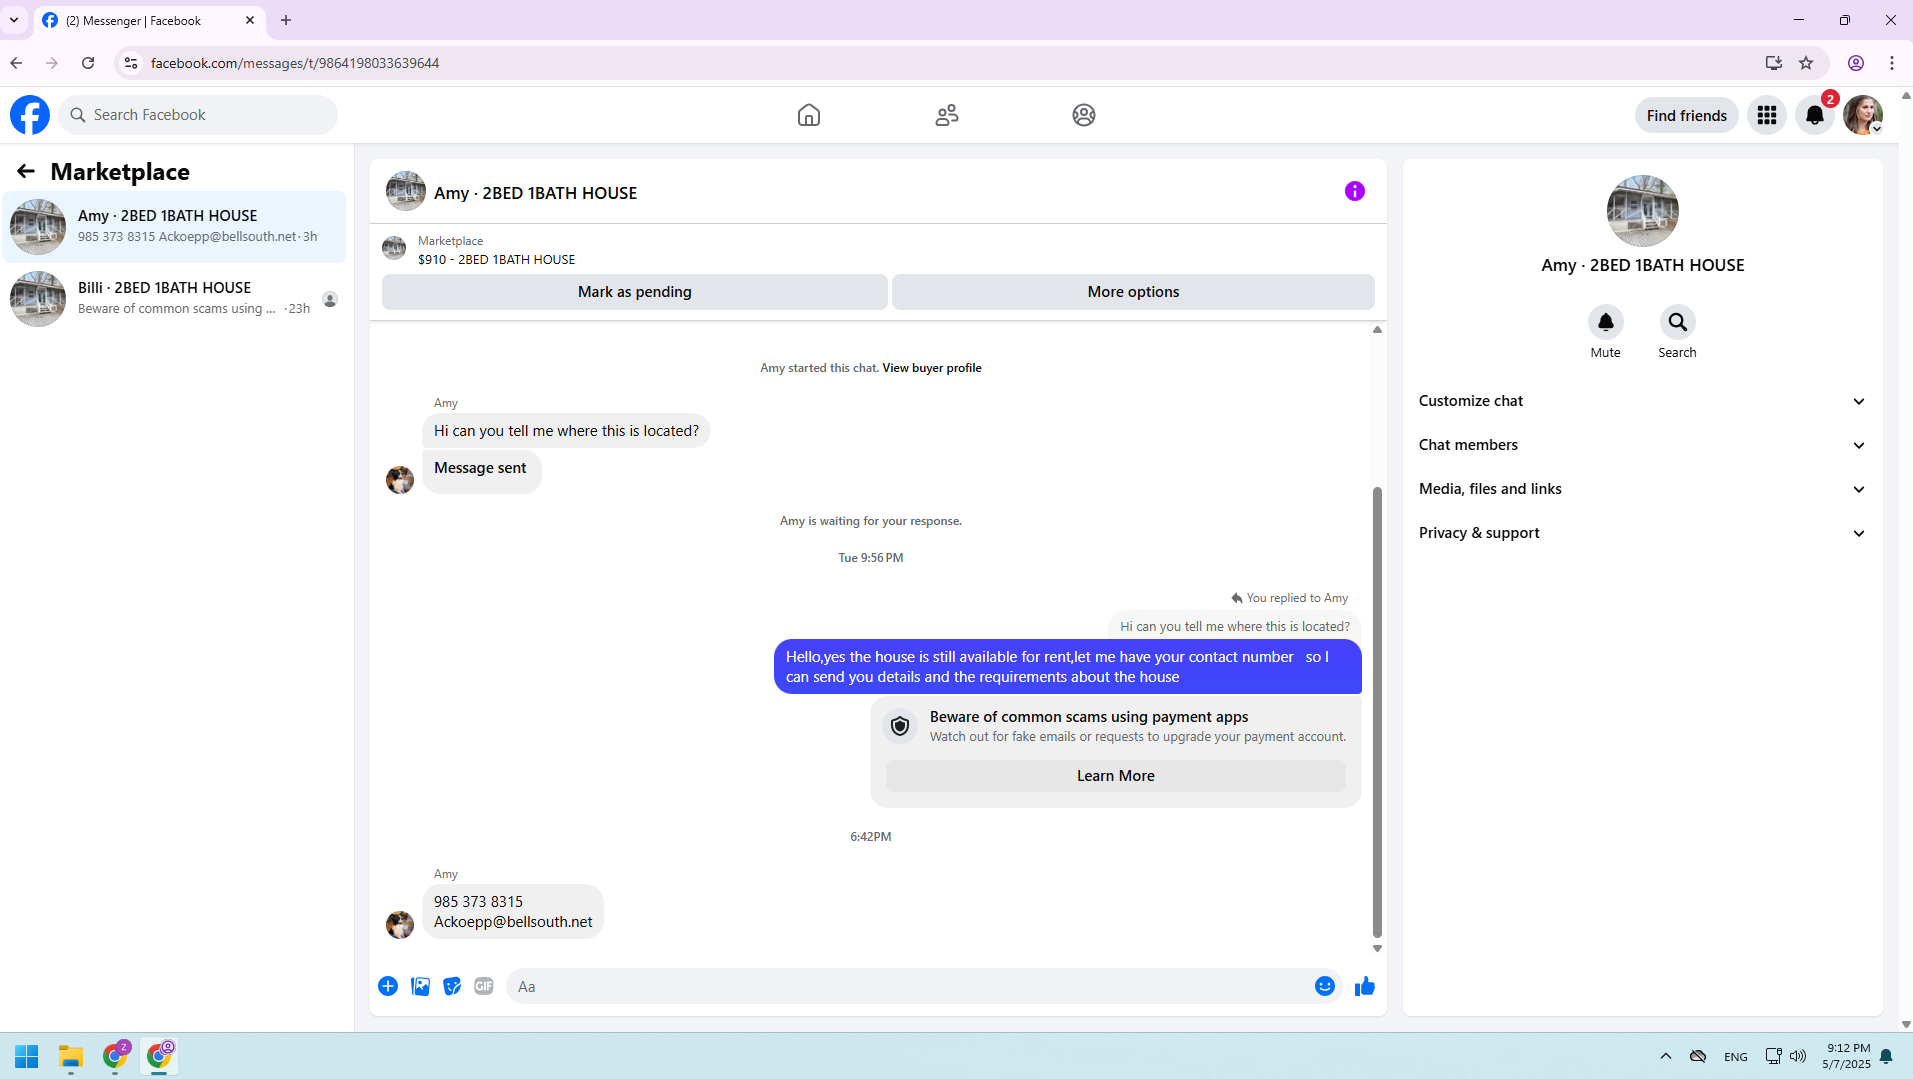
Task: Expand Customize chat section
Action: (1642, 401)
